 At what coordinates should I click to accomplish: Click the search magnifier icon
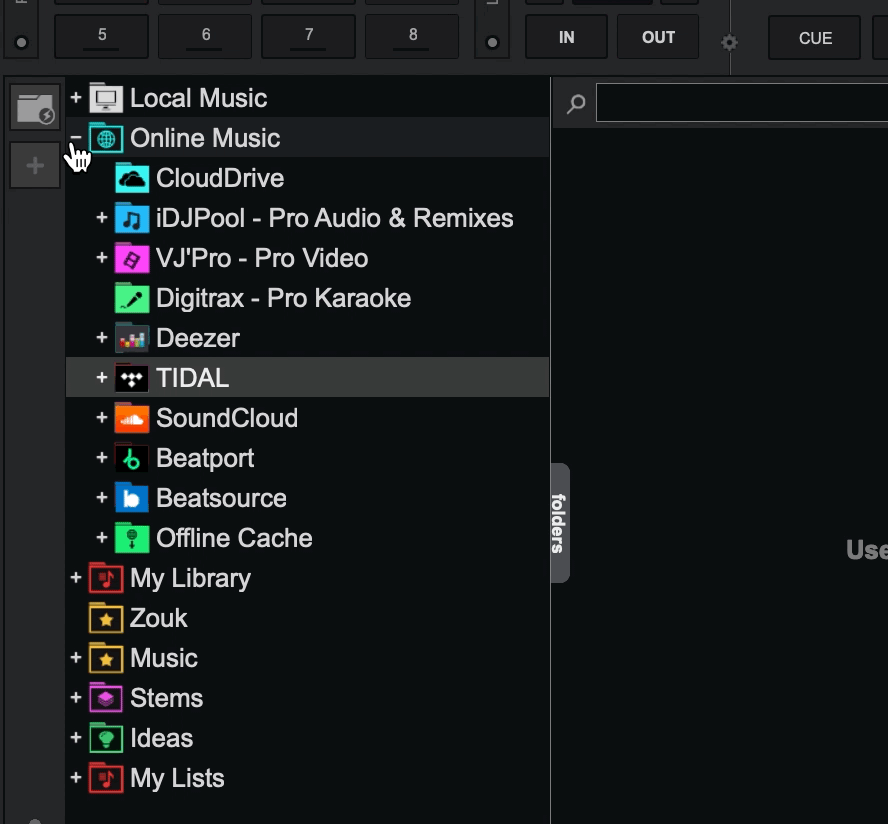click(x=576, y=104)
